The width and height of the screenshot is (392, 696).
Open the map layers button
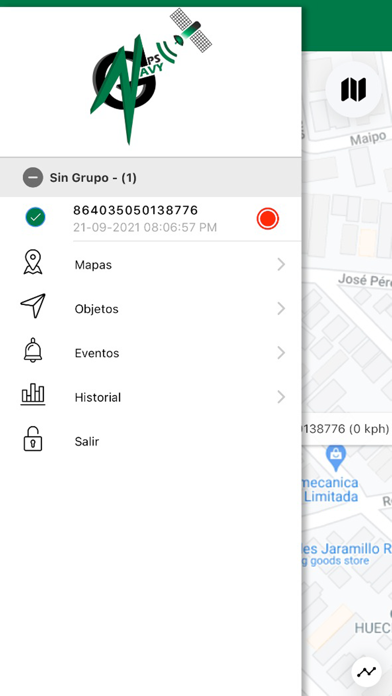353,89
